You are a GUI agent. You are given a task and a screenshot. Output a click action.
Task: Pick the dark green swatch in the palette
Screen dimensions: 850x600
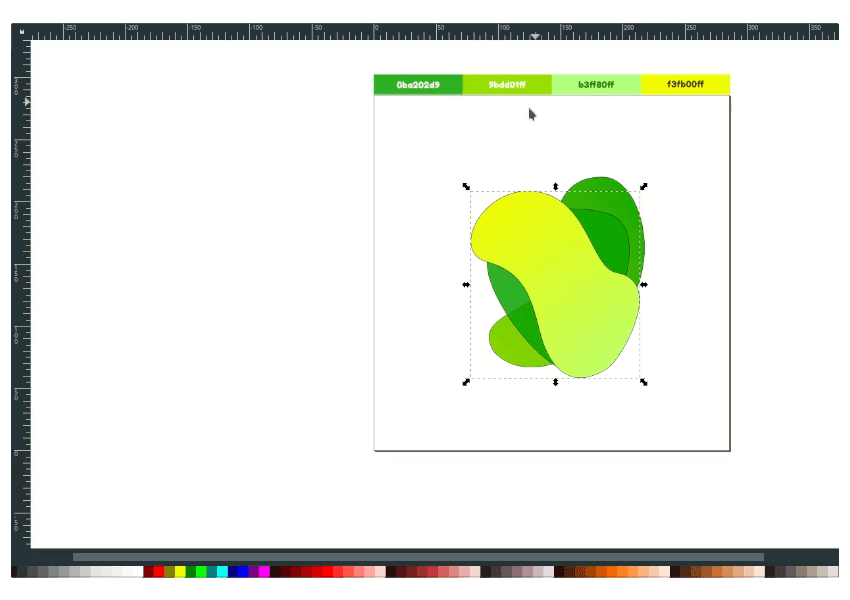[x=190, y=571]
